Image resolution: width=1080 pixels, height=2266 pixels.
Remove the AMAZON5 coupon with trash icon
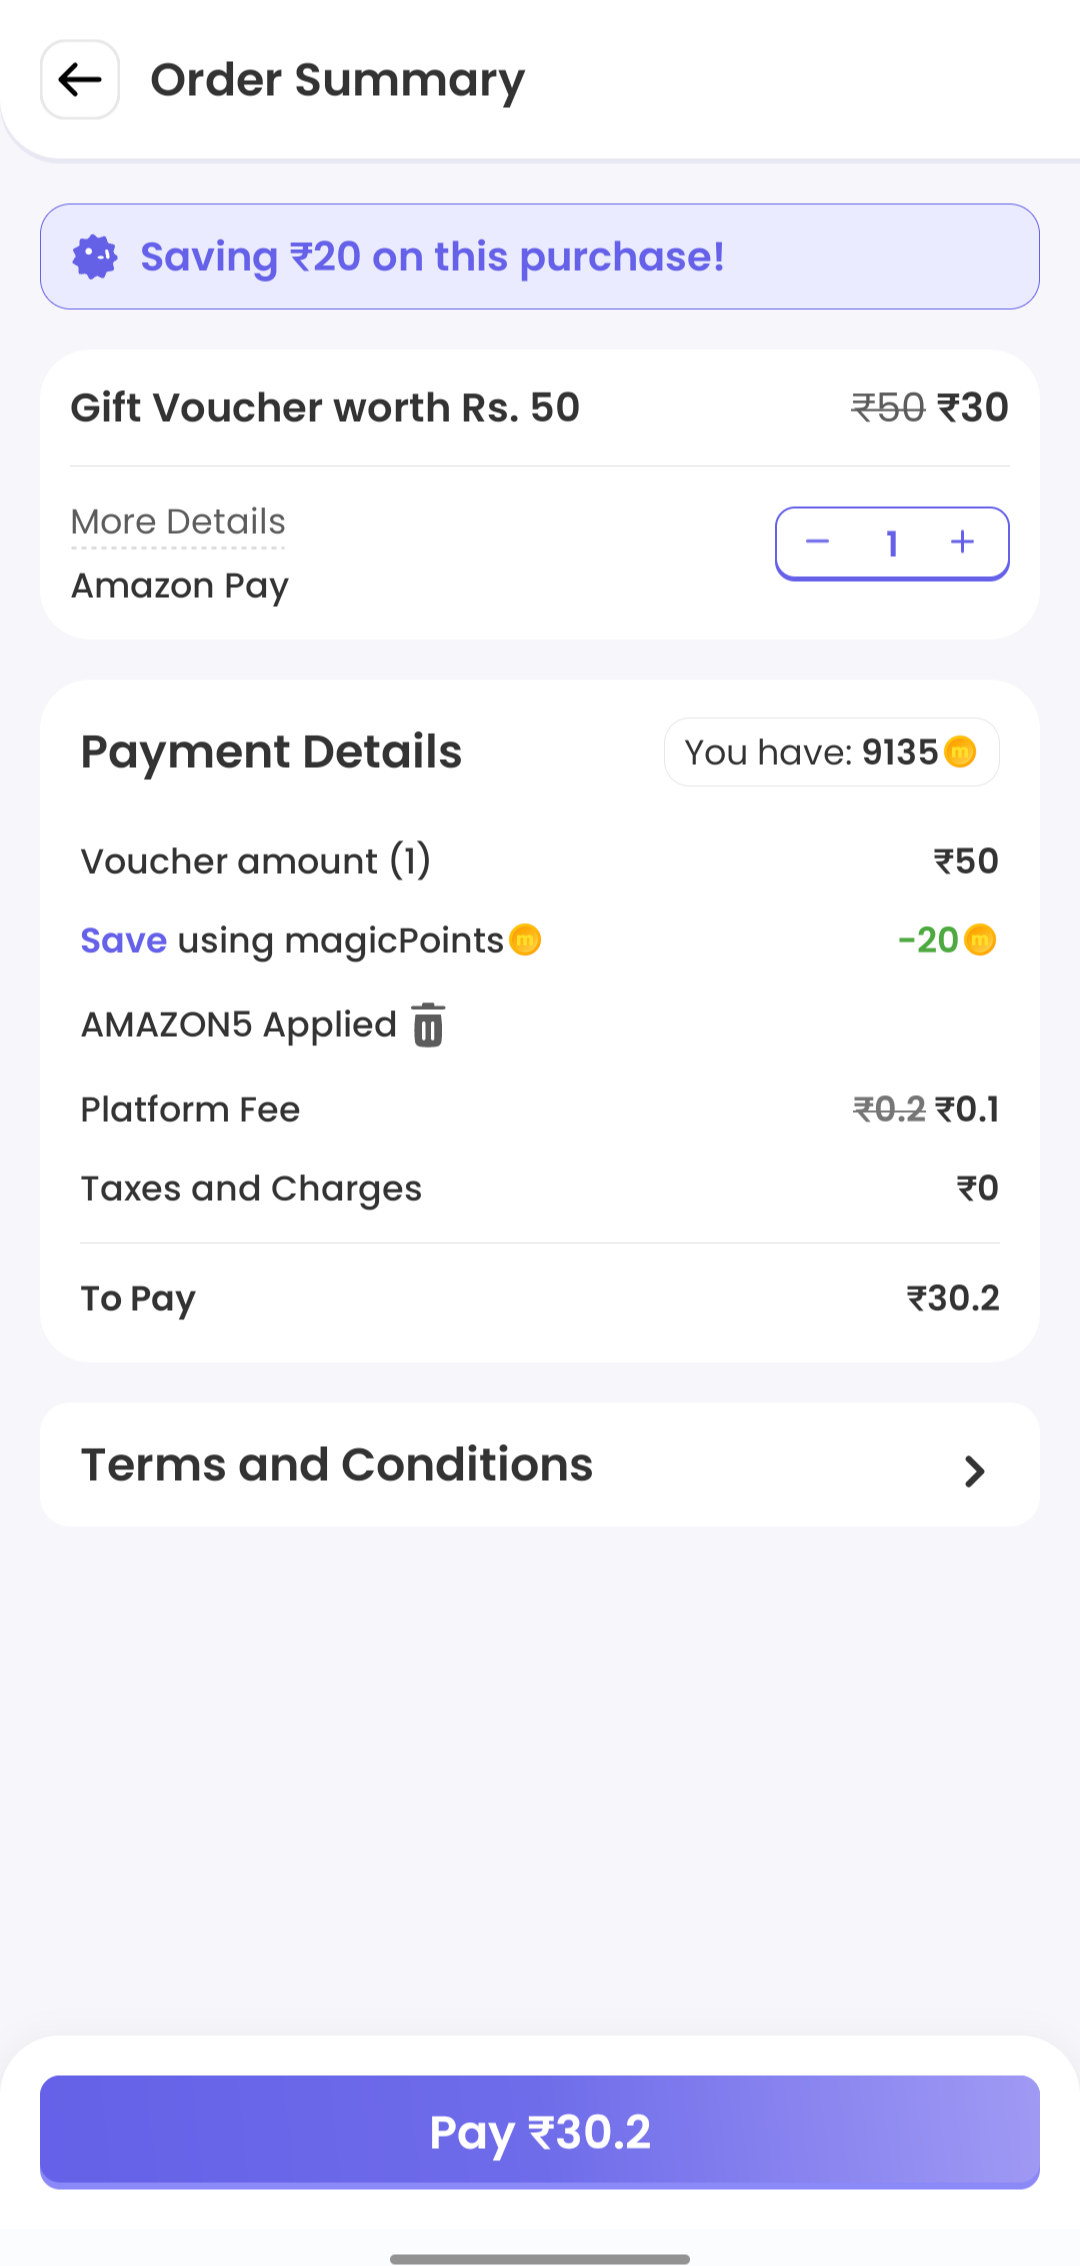428,1025
